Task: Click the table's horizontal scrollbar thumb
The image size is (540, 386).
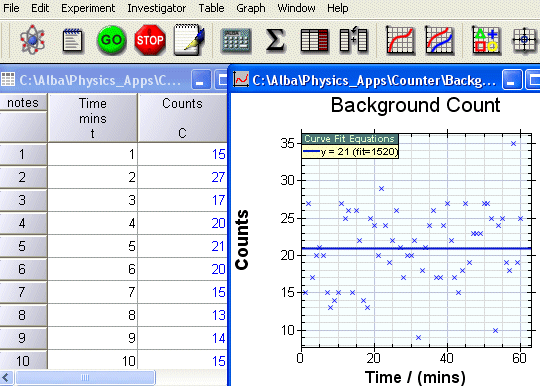Action: click(x=85, y=378)
